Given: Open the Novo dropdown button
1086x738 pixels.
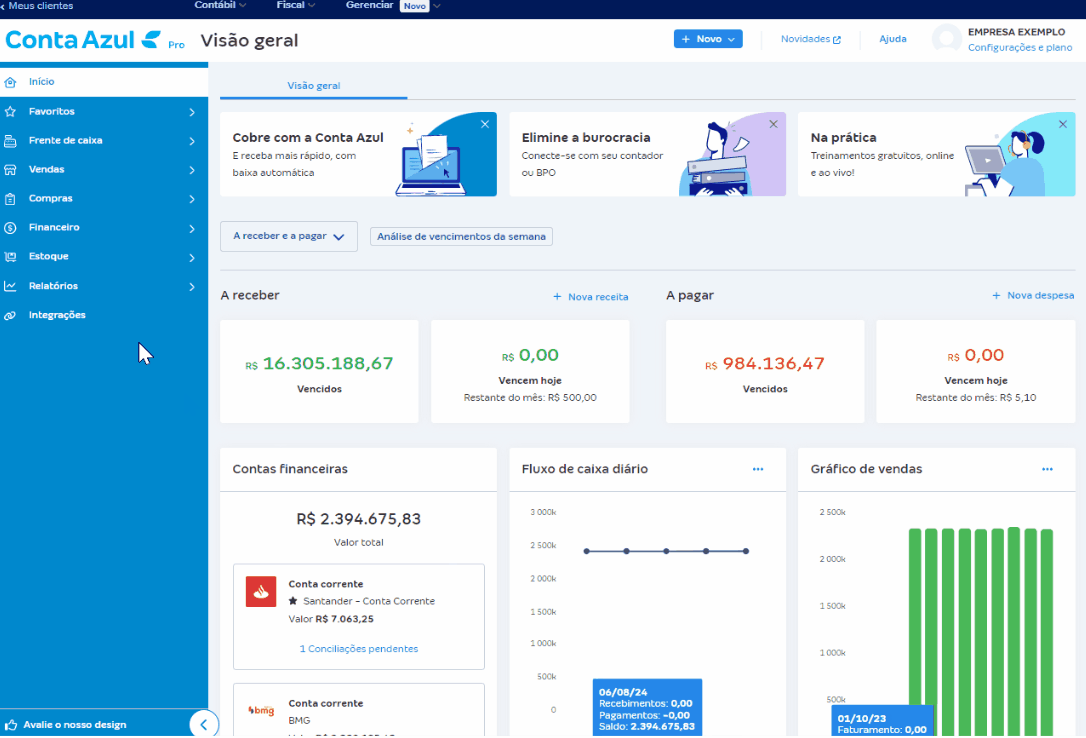Looking at the screenshot, I should tap(708, 39).
